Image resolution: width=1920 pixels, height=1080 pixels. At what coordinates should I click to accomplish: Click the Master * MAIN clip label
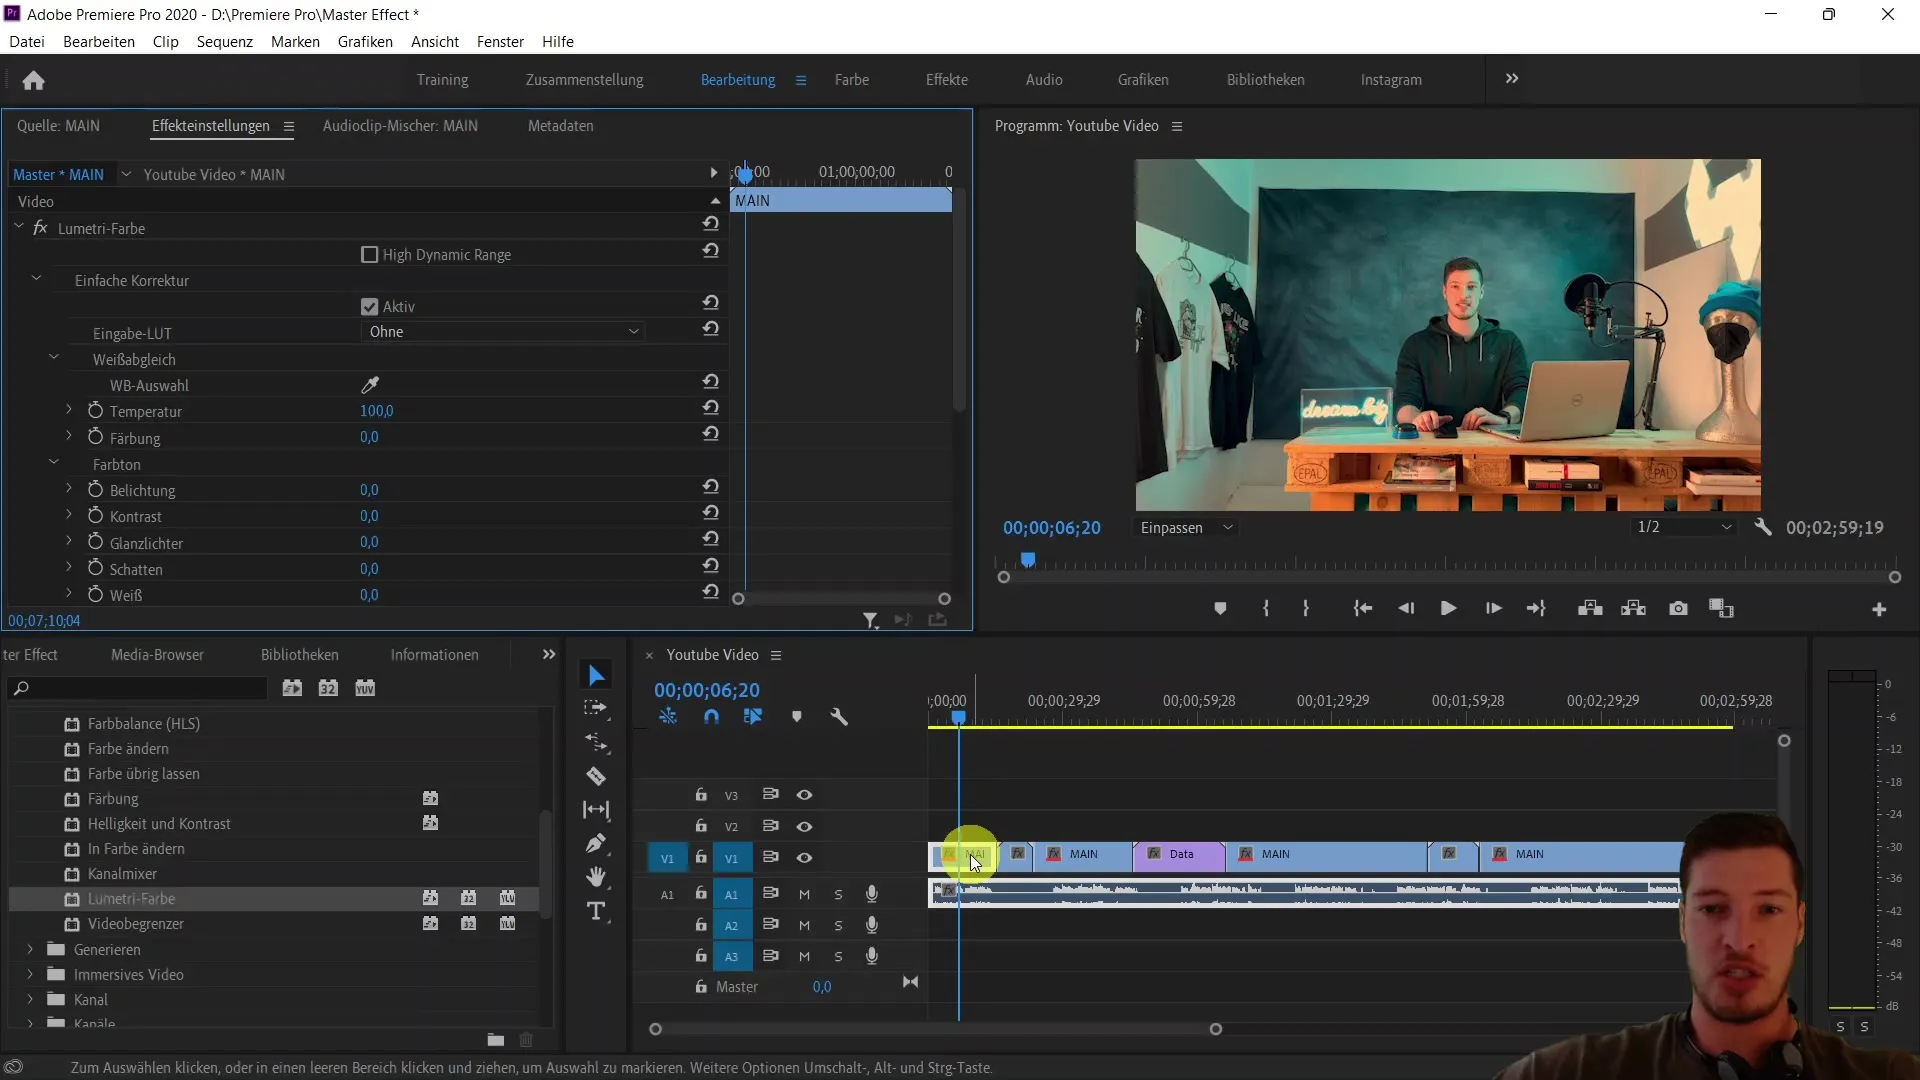click(58, 174)
